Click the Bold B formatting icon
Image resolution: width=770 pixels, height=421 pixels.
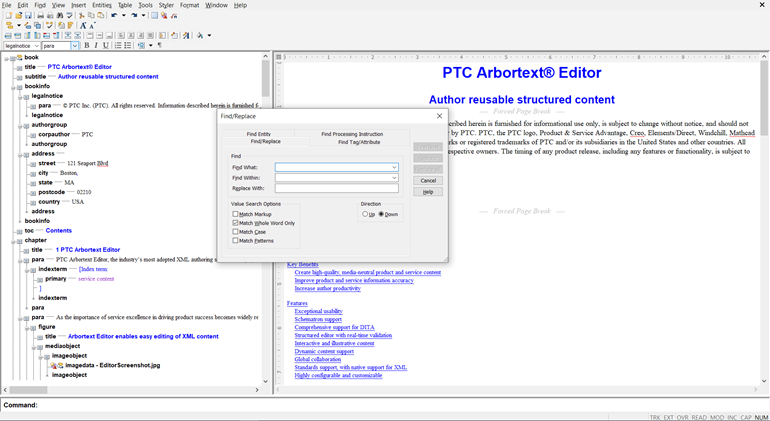pos(87,45)
